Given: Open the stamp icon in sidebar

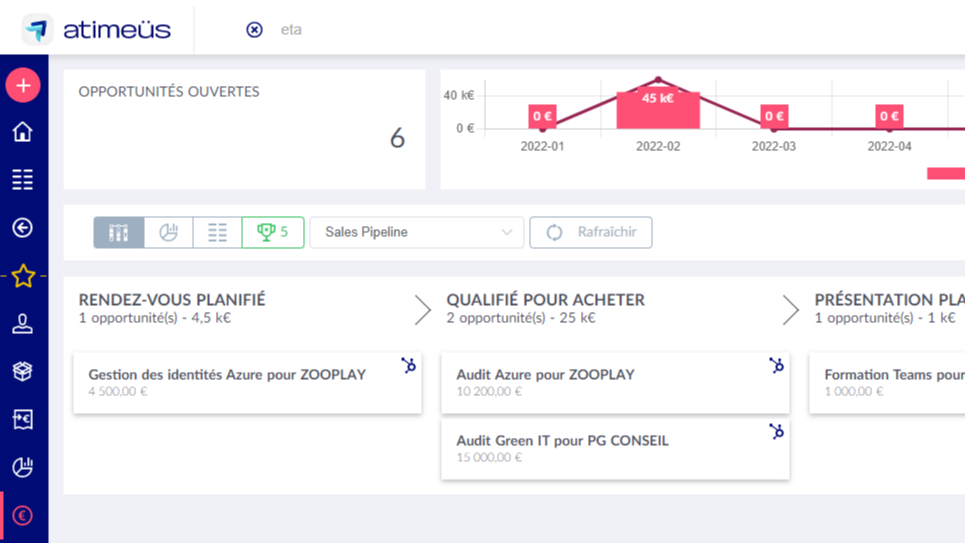Looking at the screenshot, I should pyautogui.click(x=23, y=323).
